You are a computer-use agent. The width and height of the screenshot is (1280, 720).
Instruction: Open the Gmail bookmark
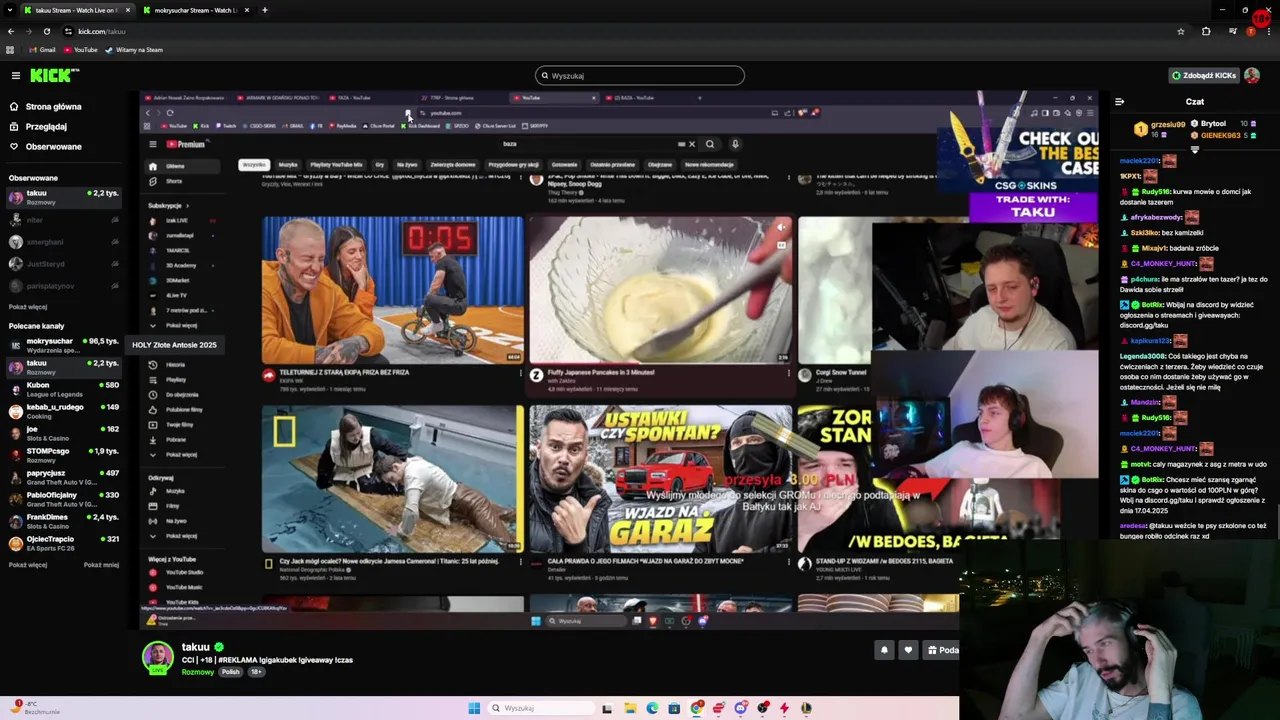(42, 50)
